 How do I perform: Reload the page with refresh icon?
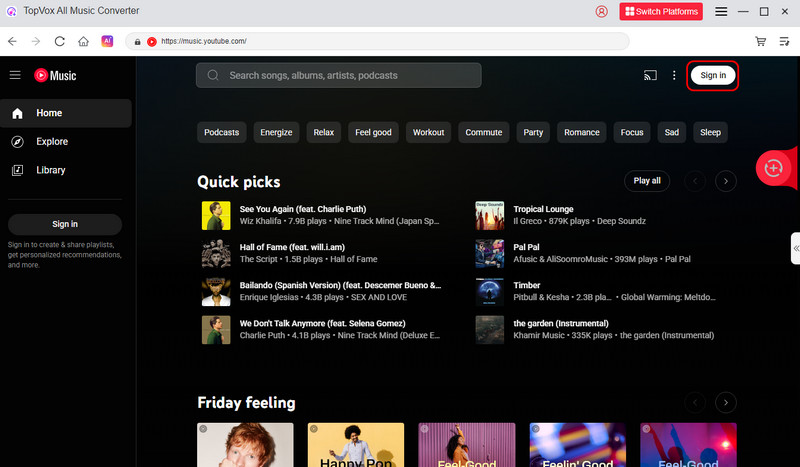(x=60, y=42)
